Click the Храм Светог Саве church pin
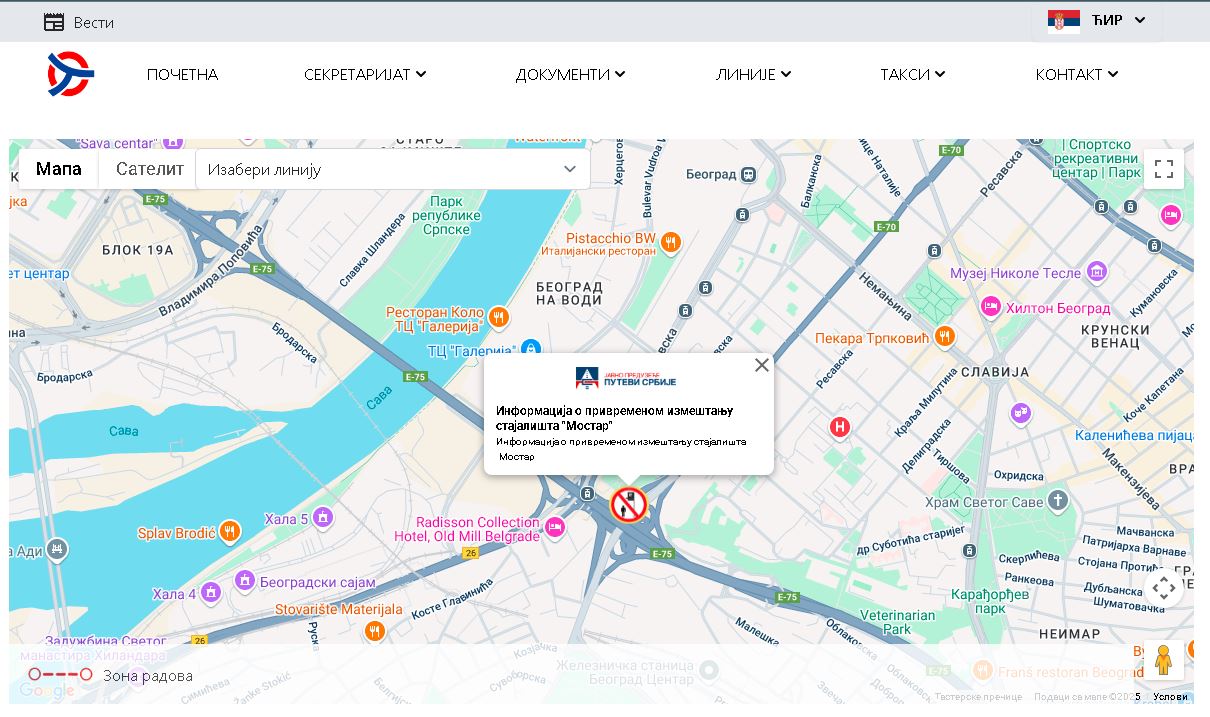 tap(1059, 501)
